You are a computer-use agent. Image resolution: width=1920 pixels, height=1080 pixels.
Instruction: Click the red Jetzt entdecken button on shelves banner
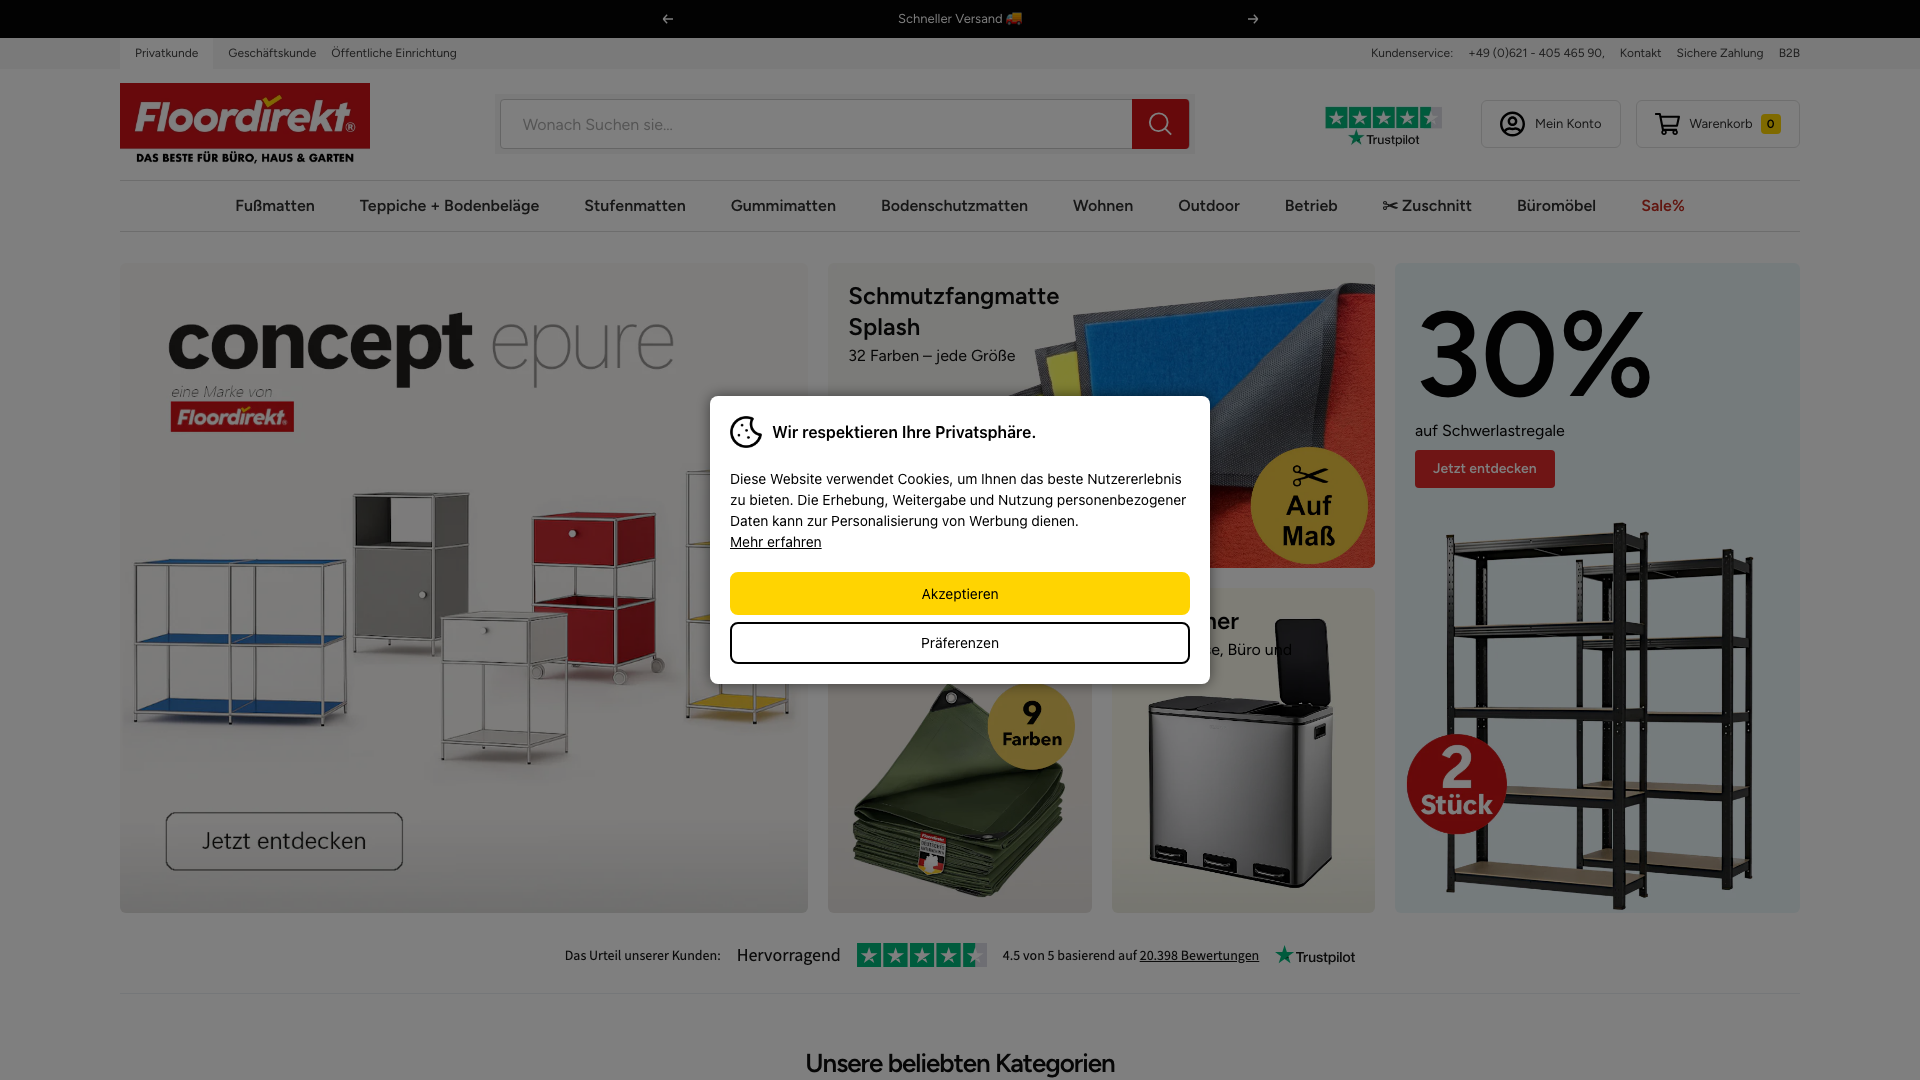click(1485, 469)
